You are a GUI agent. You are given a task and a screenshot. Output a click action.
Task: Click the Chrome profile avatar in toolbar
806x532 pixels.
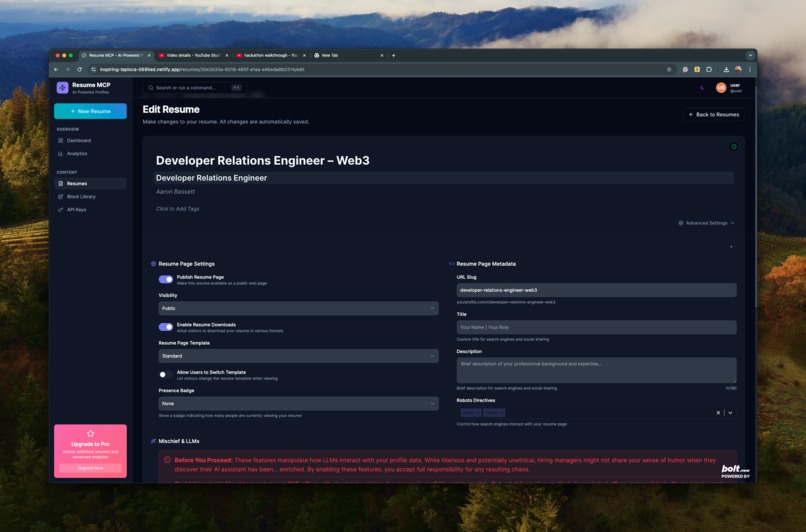coord(738,69)
